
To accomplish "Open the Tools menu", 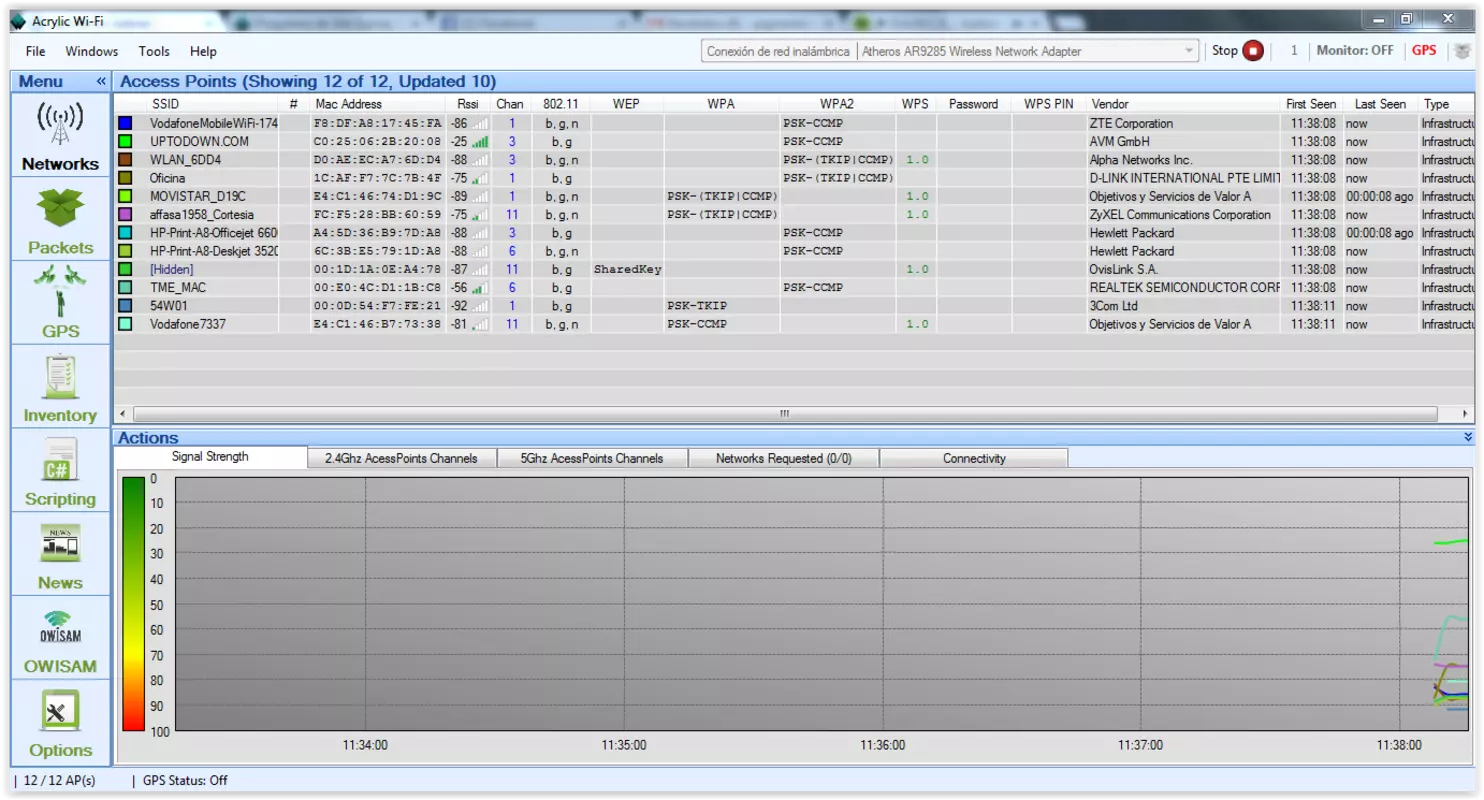I will point(154,51).
